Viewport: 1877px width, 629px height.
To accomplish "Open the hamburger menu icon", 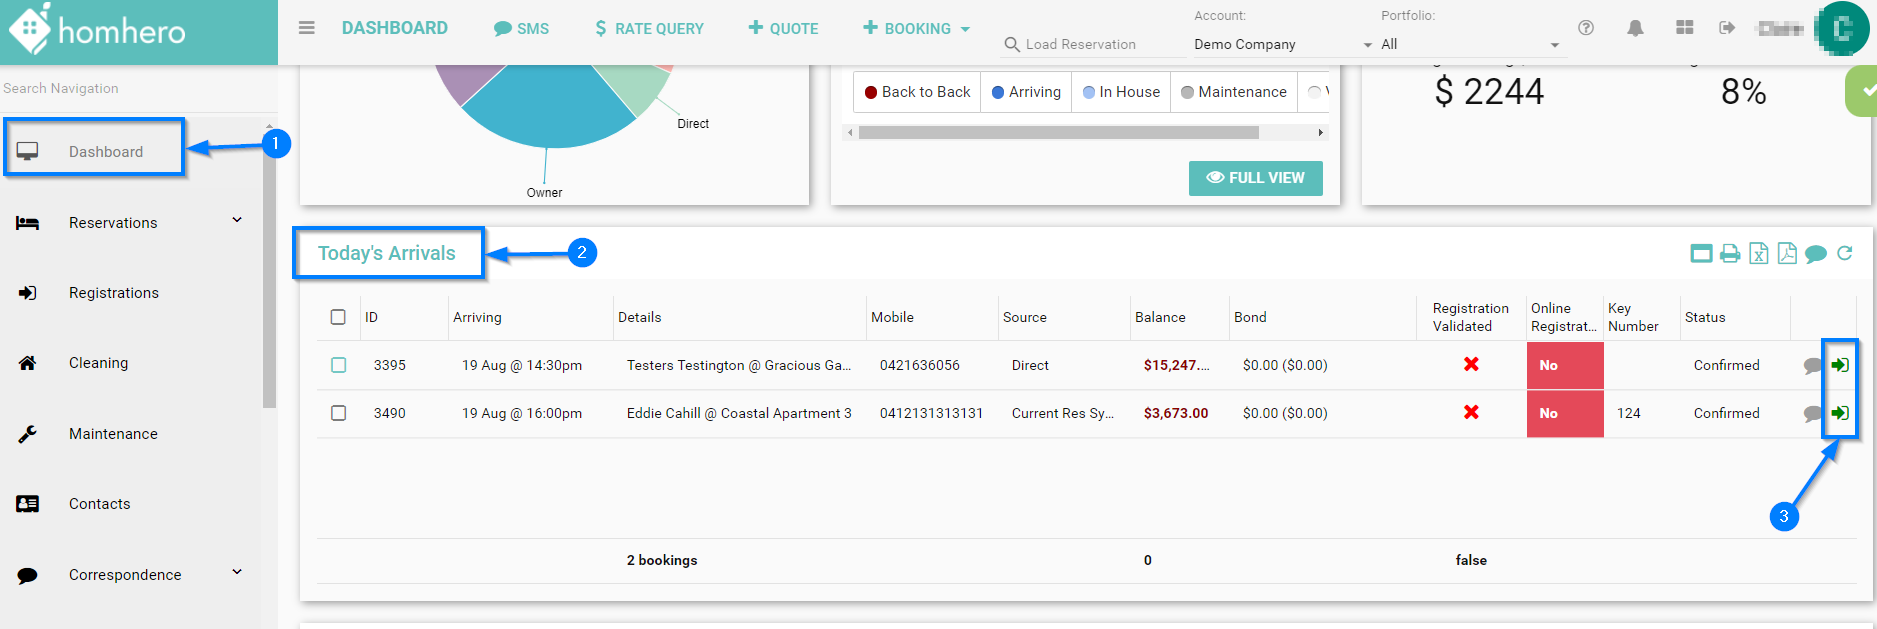I will 307,28.
